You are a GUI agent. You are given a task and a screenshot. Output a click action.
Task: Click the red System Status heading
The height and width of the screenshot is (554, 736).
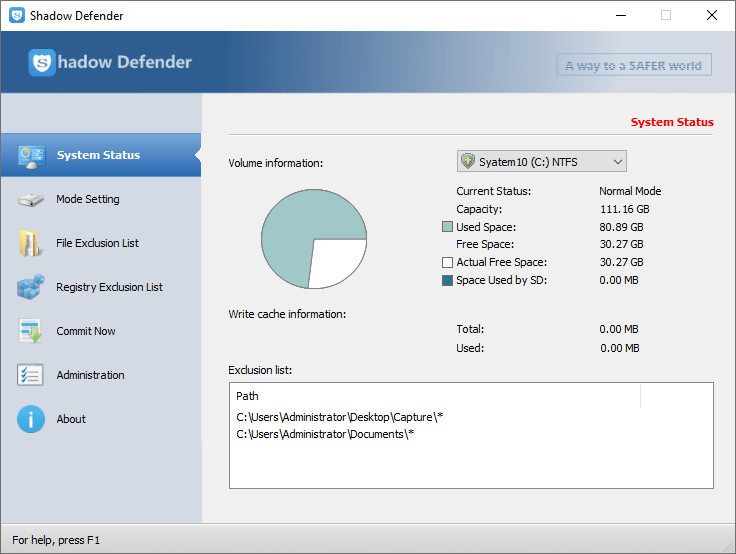pyautogui.click(x=672, y=122)
